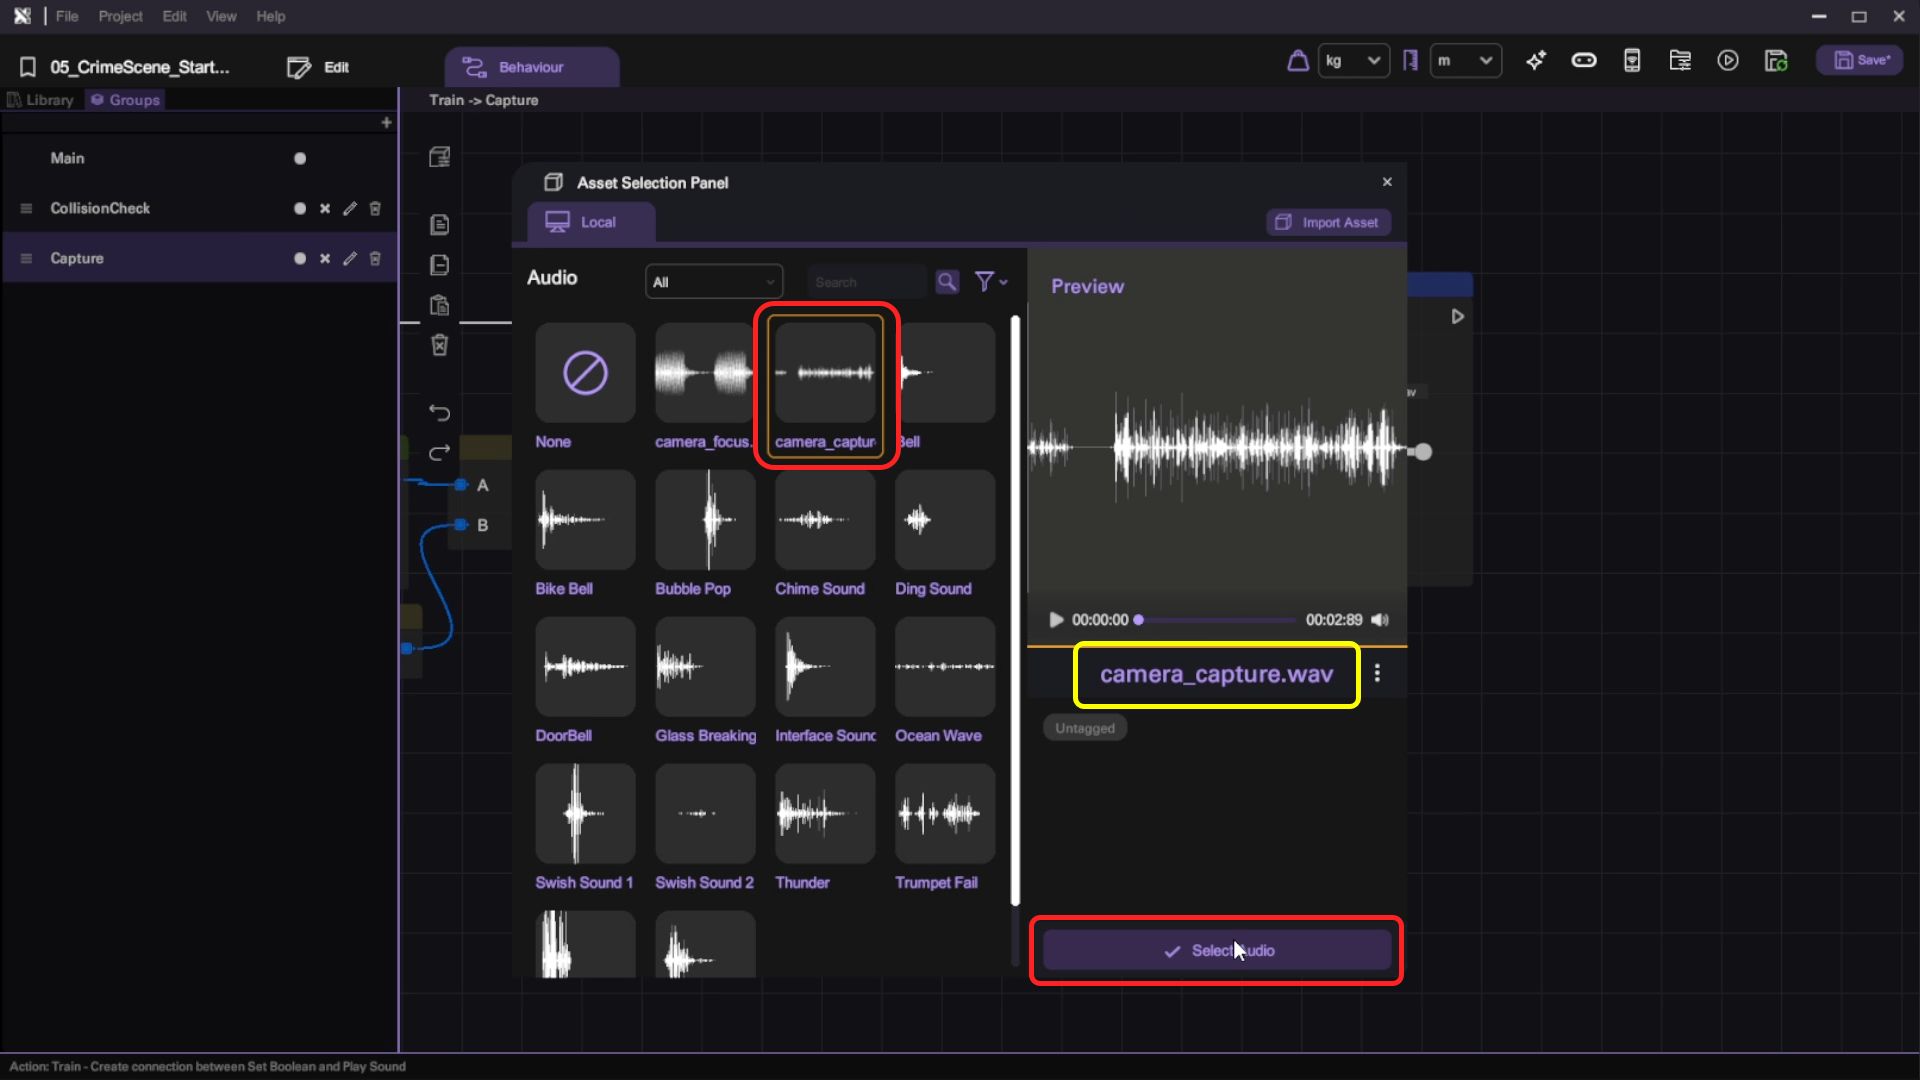Click the play circle icon in top toolbar
This screenshot has width=1920, height=1080.
coord(1727,61)
